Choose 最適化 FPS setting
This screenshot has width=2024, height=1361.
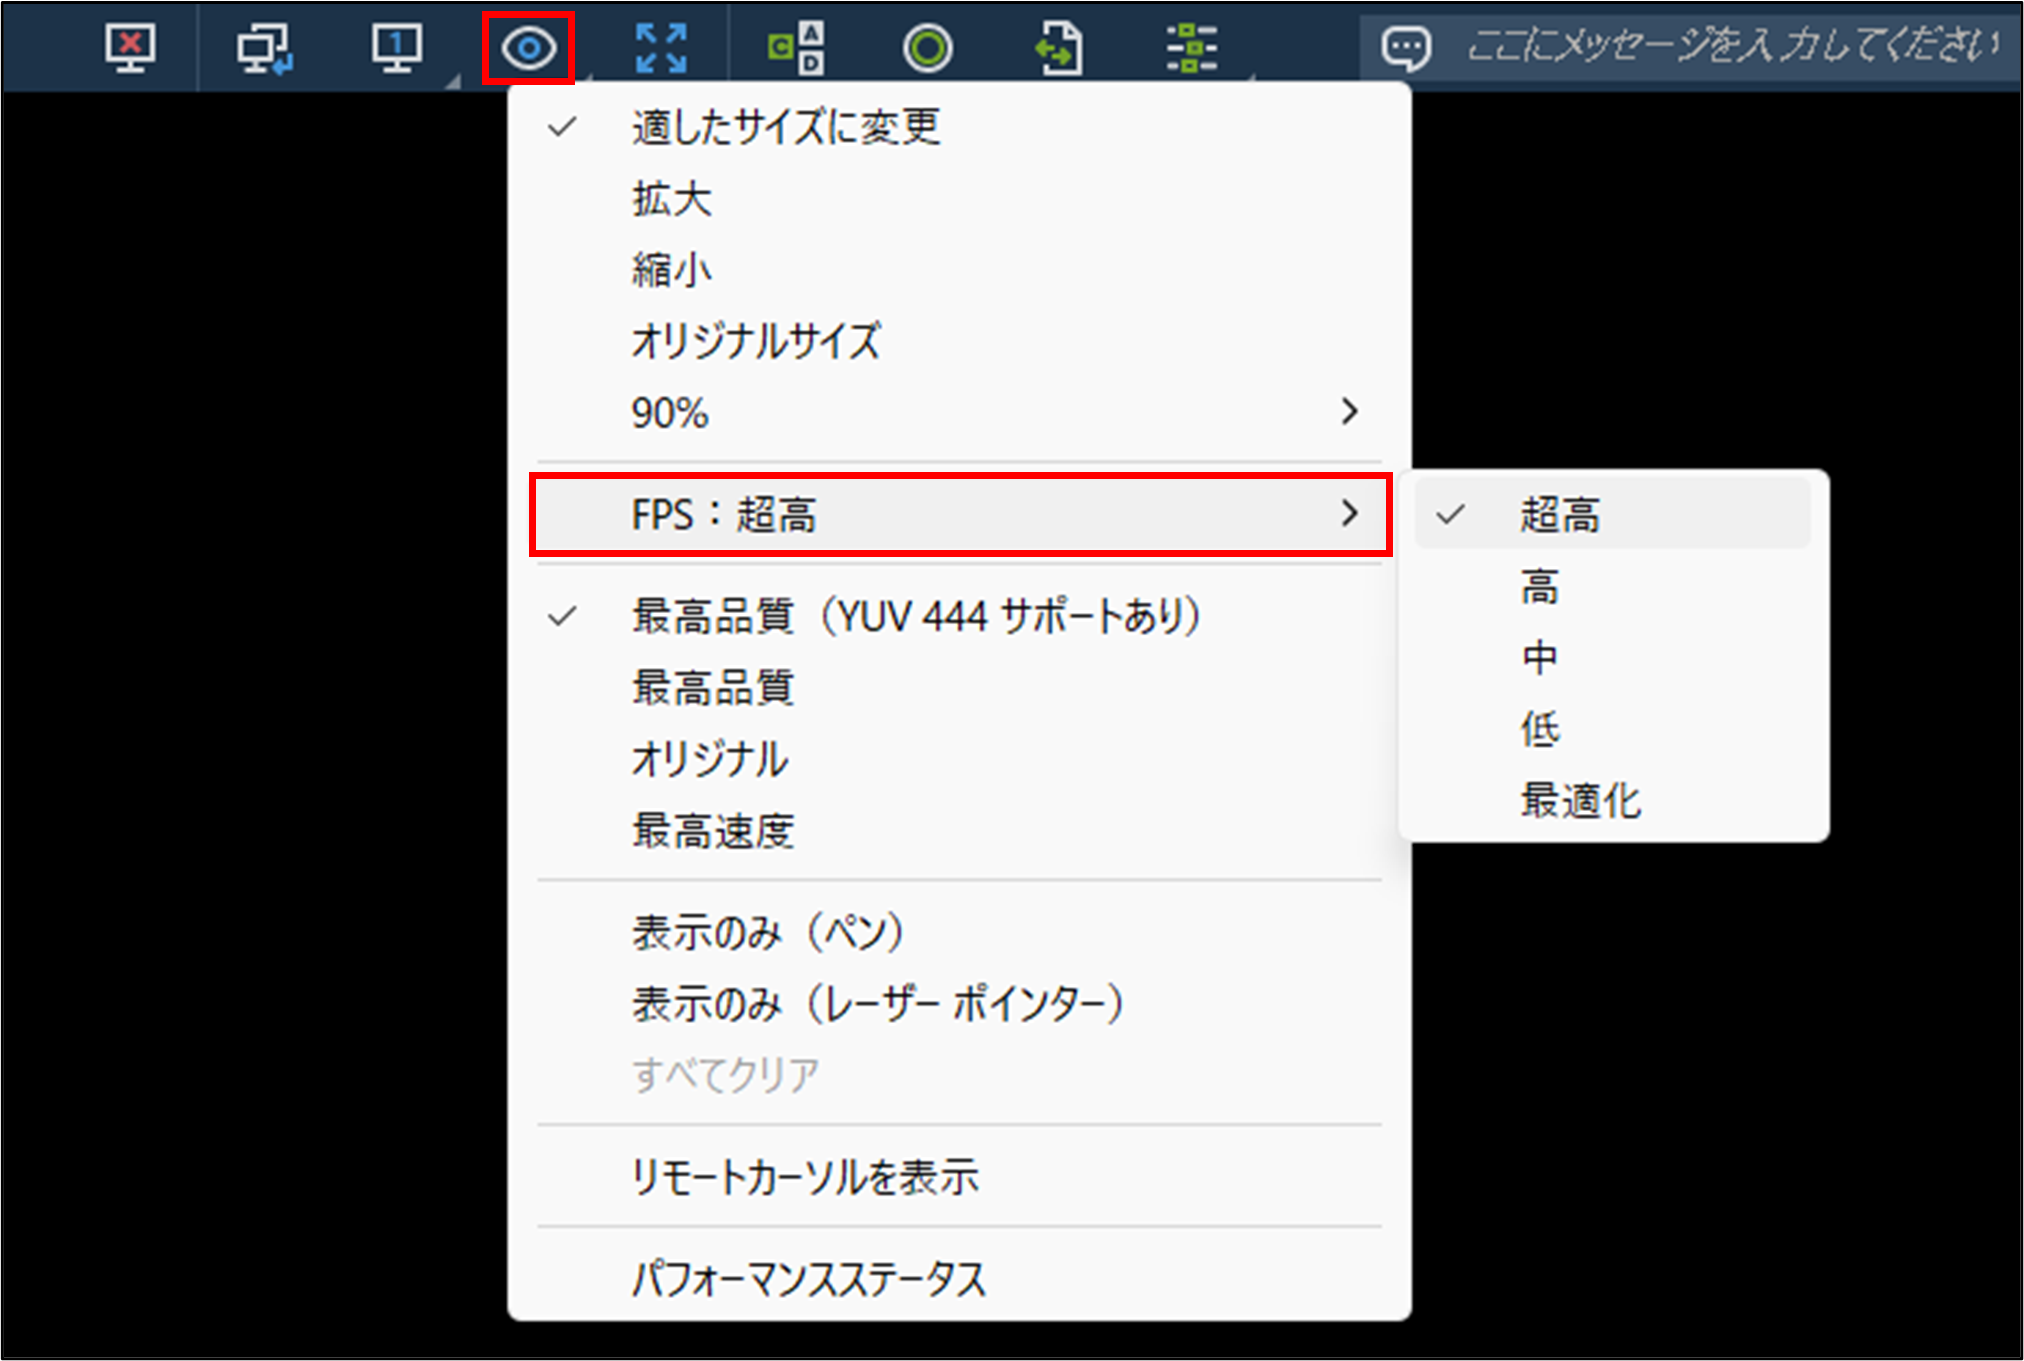1580,800
